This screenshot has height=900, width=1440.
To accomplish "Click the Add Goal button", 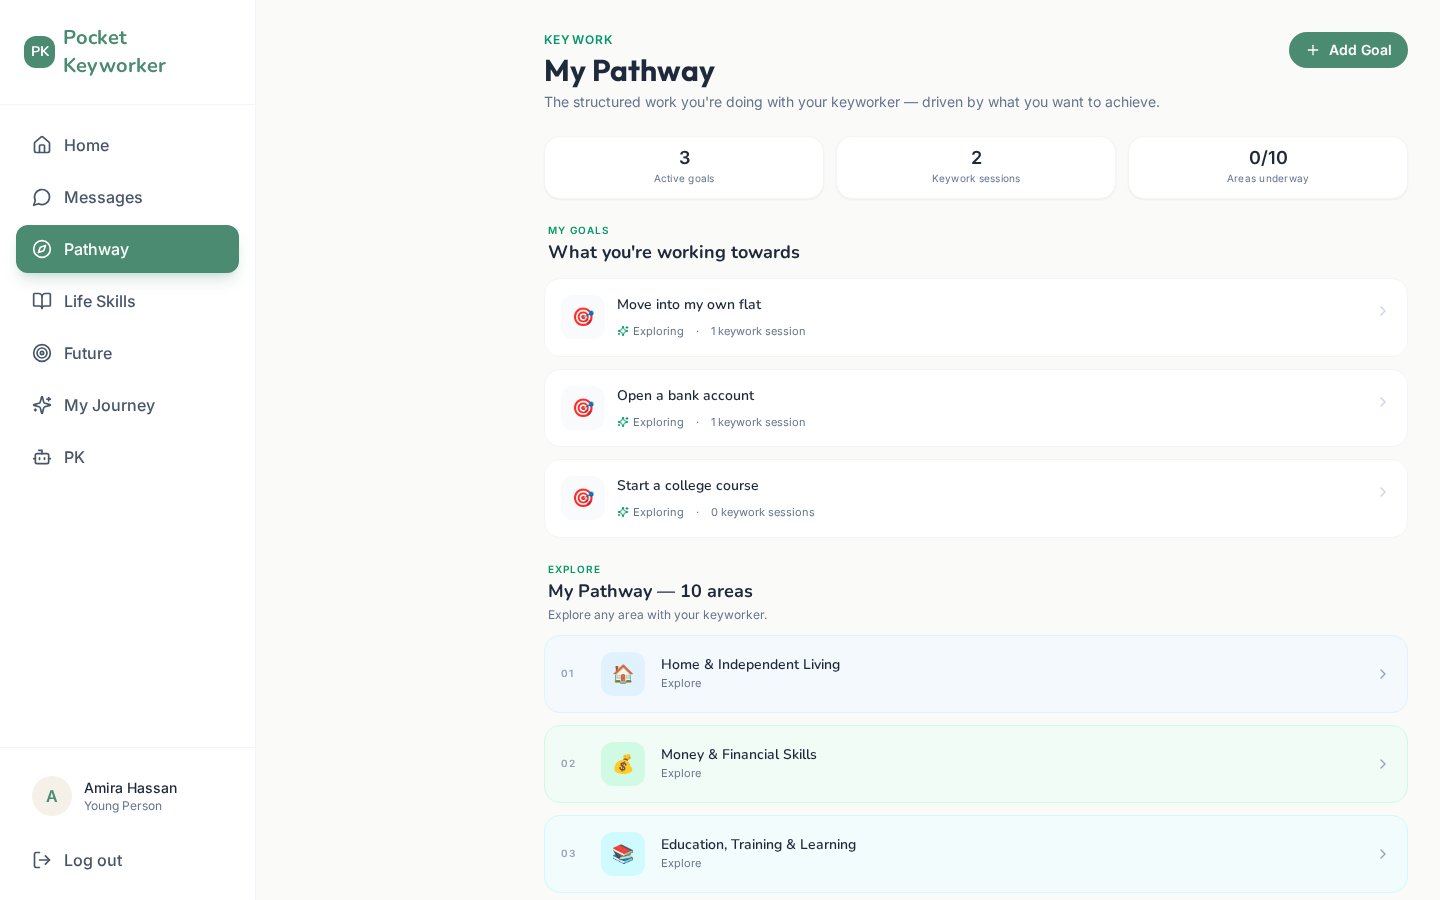I will tap(1348, 50).
